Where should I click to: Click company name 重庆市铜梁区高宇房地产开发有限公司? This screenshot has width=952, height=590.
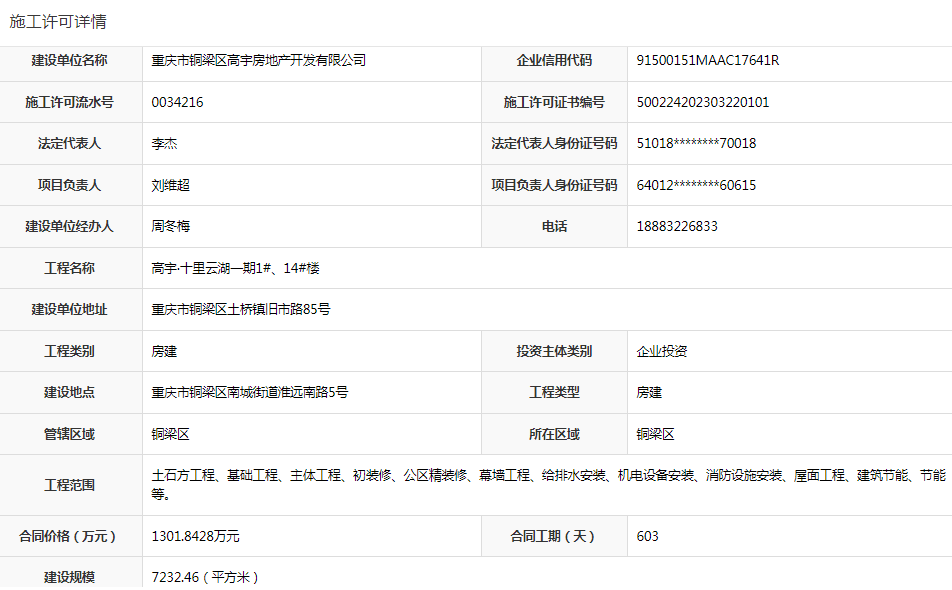point(258,61)
